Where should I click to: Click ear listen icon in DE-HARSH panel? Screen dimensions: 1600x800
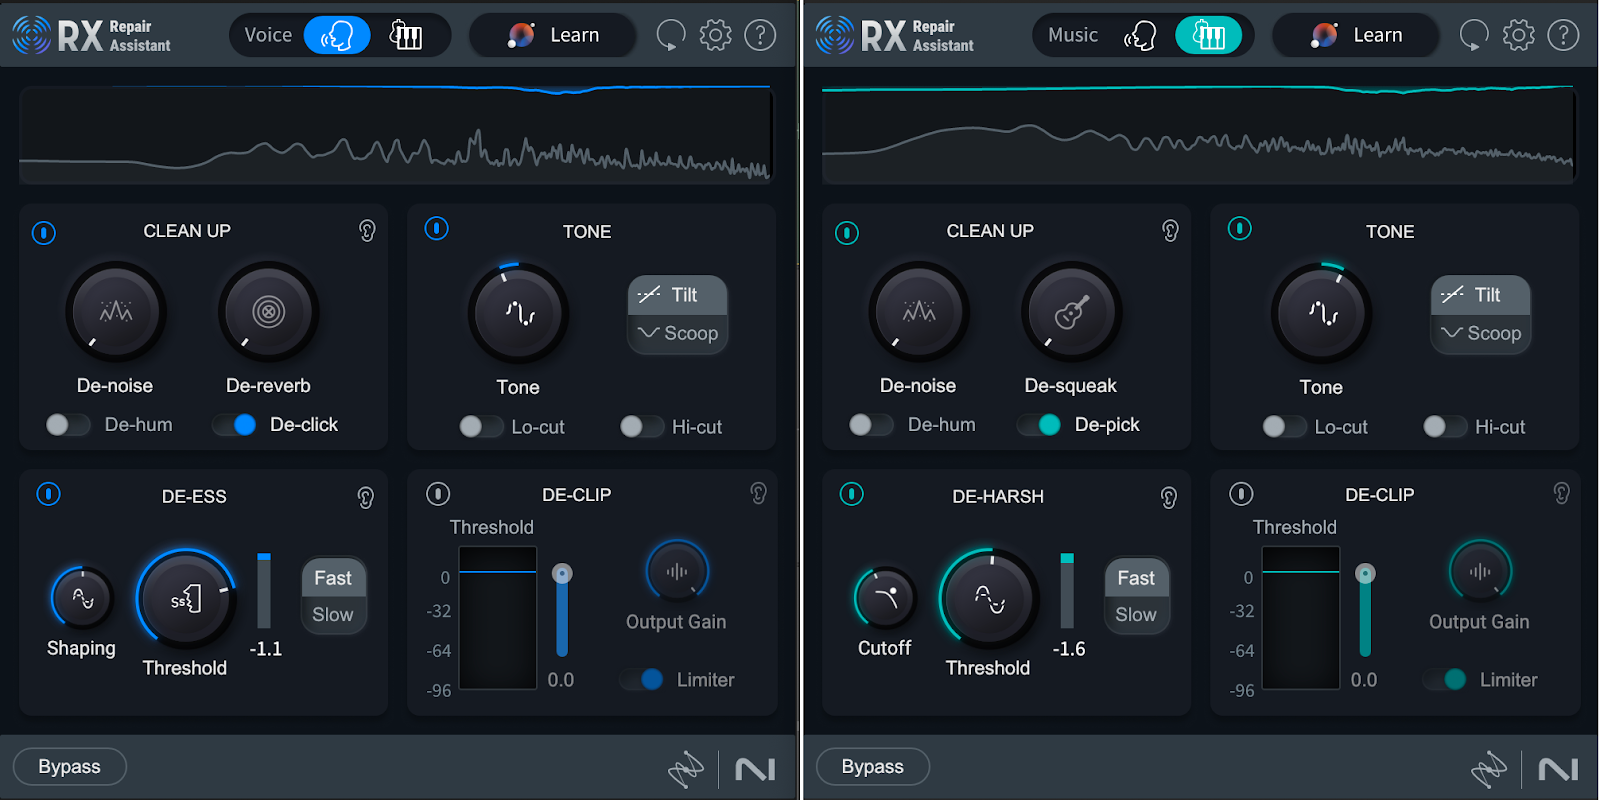coord(1169,497)
